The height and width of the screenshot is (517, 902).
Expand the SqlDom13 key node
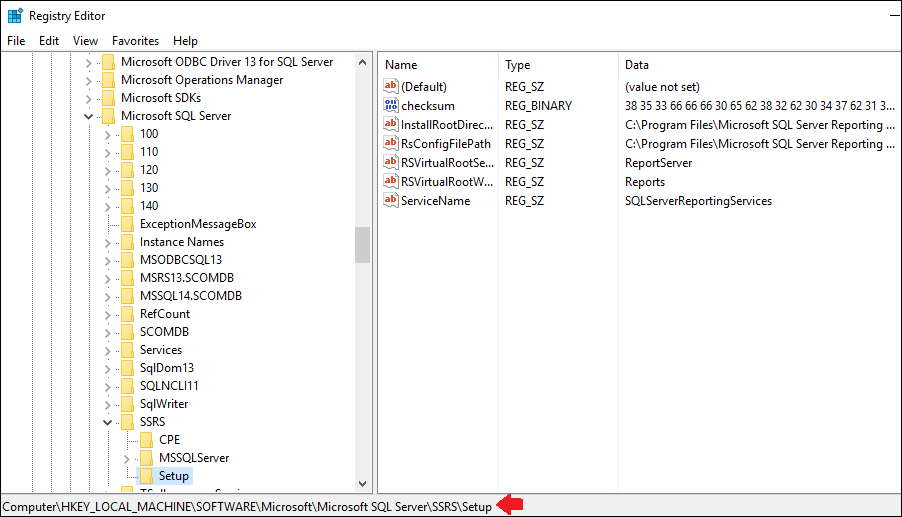(108, 369)
